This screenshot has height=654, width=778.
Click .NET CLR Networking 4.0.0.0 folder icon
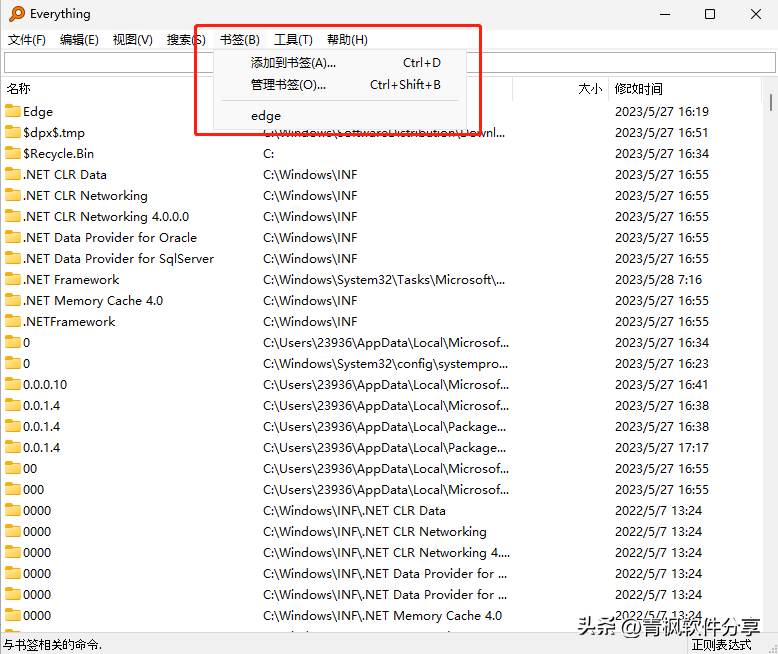click(13, 216)
